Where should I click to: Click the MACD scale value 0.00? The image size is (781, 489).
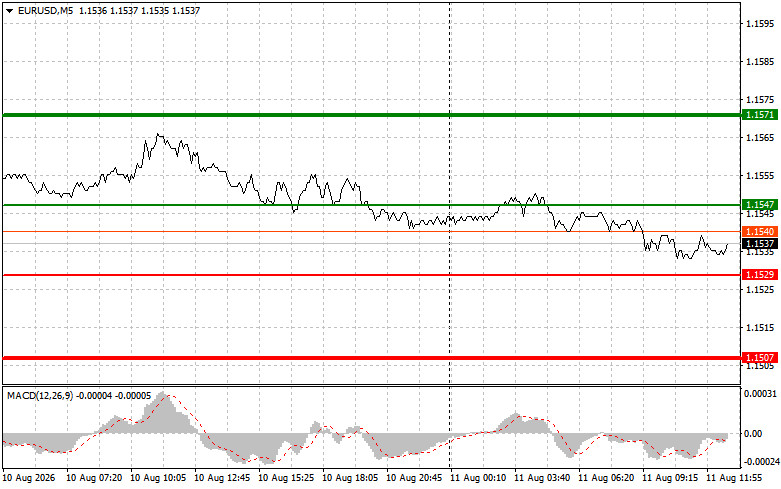pyautogui.click(x=753, y=434)
